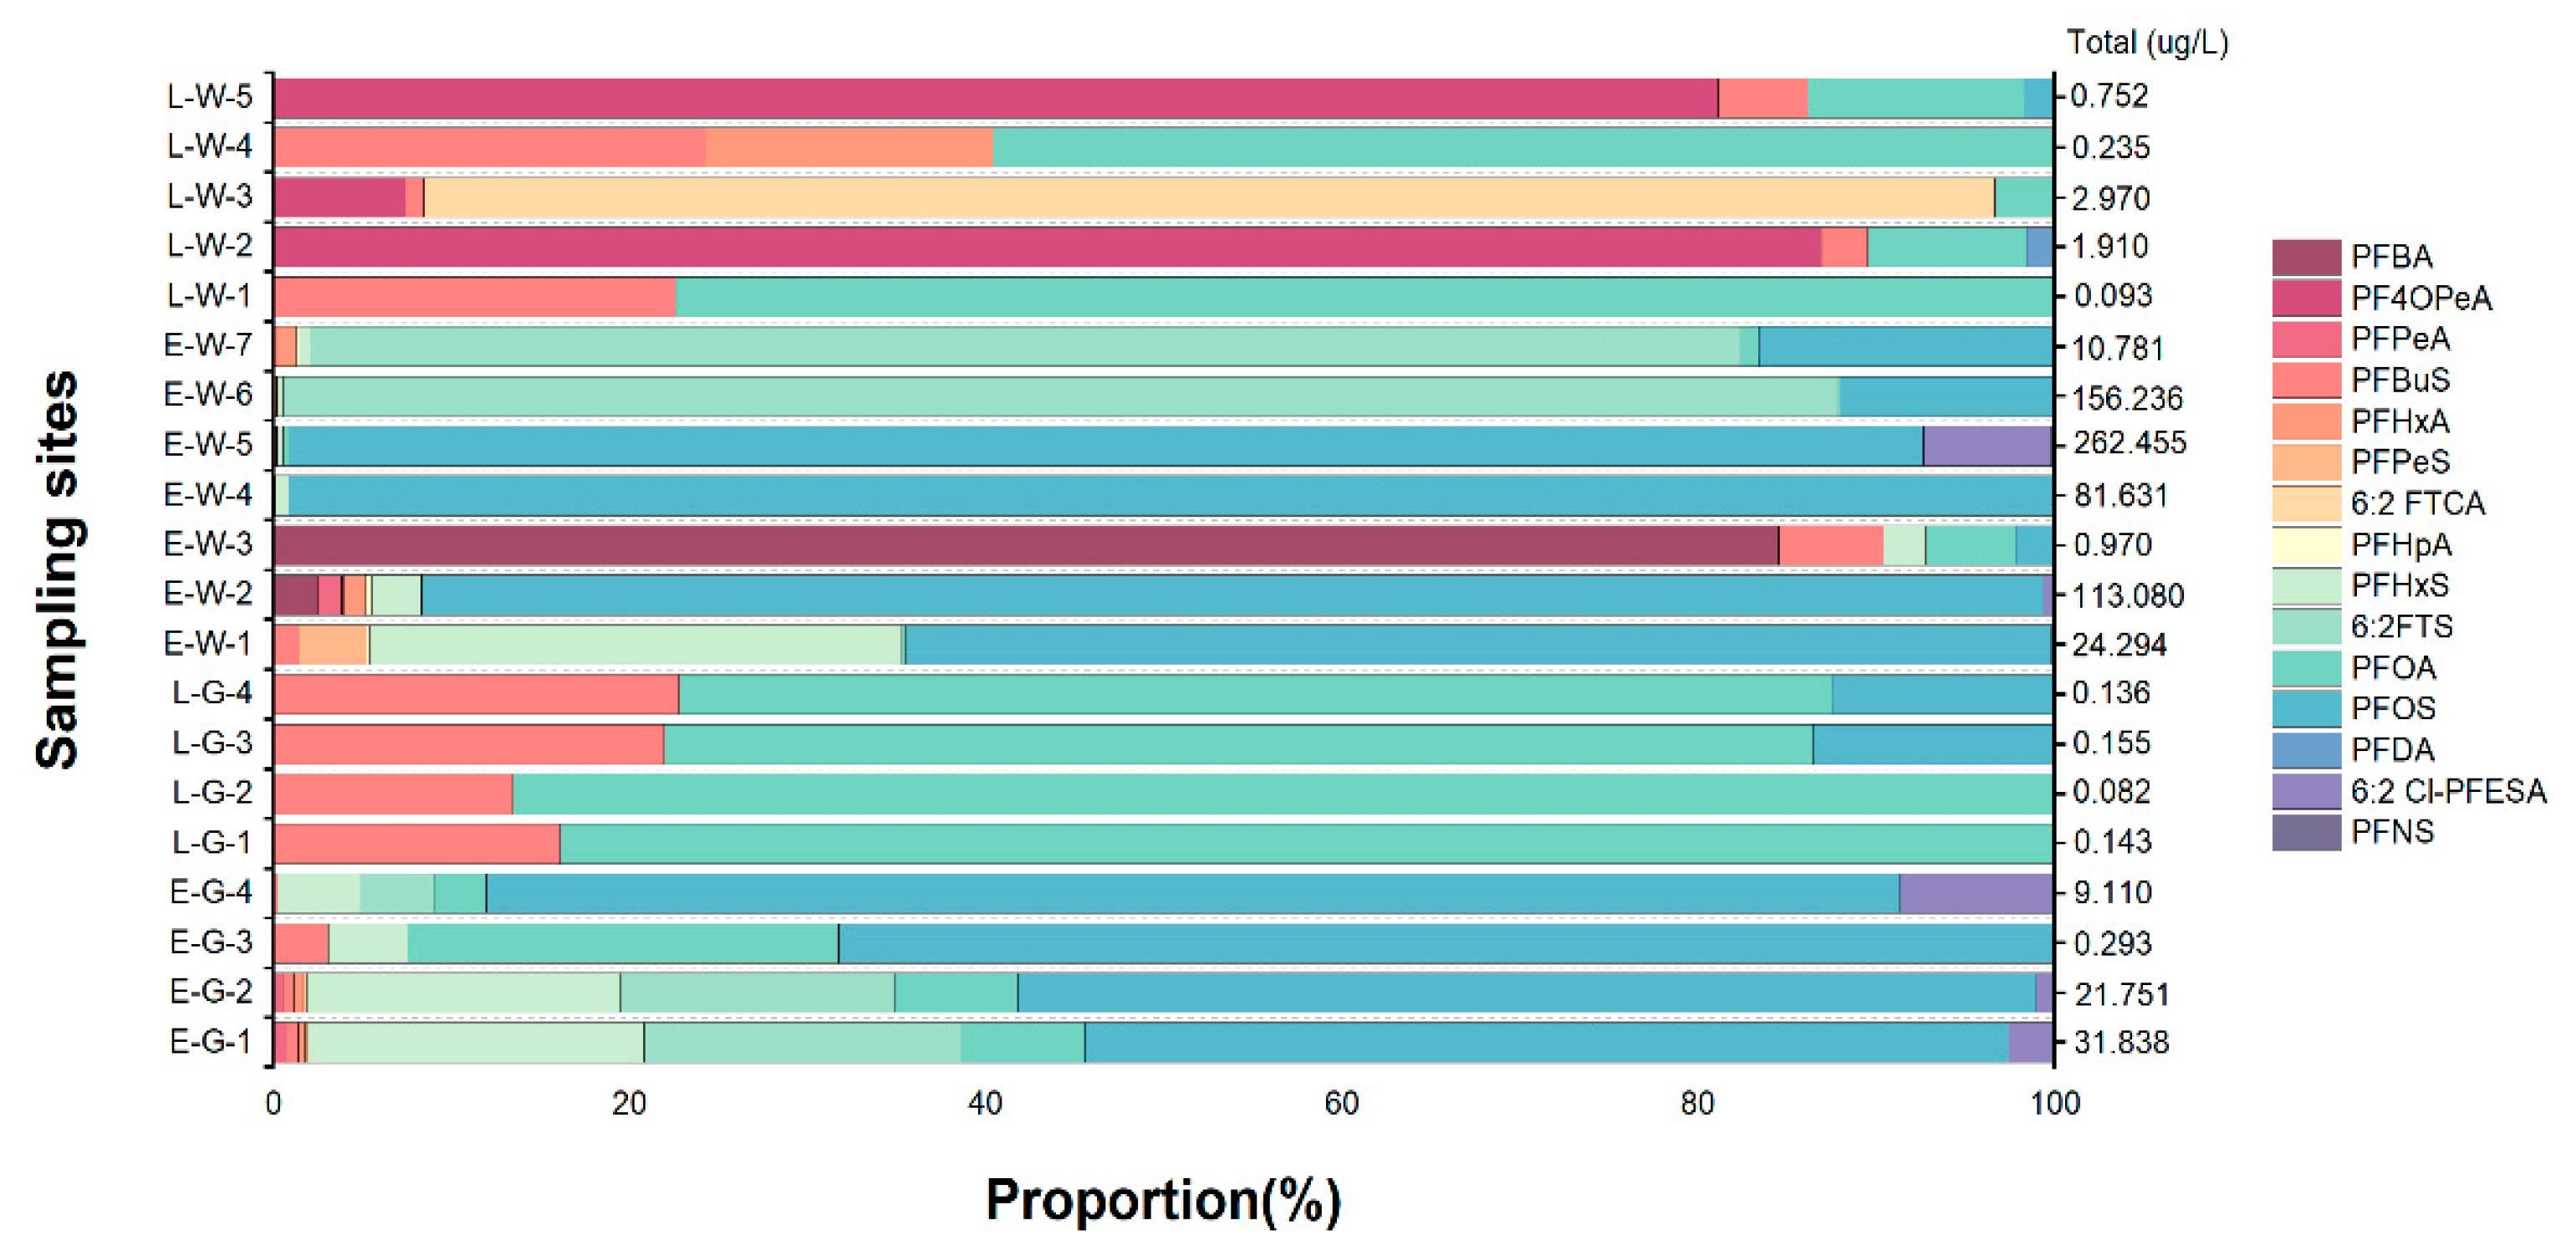2576x1256 pixels.
Task: Click the L-W-5 sampling site label
Action: click(x=209, y=97)
